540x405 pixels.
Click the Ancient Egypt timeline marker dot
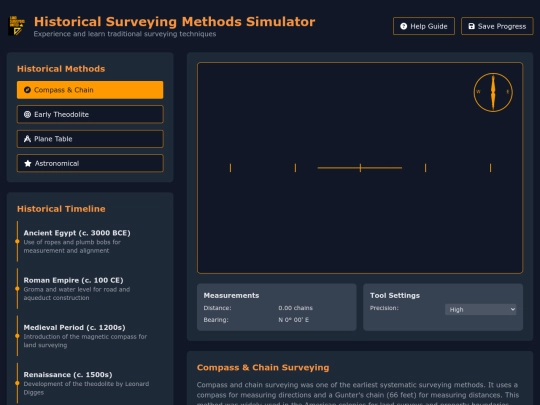click(x=17, y=241)
